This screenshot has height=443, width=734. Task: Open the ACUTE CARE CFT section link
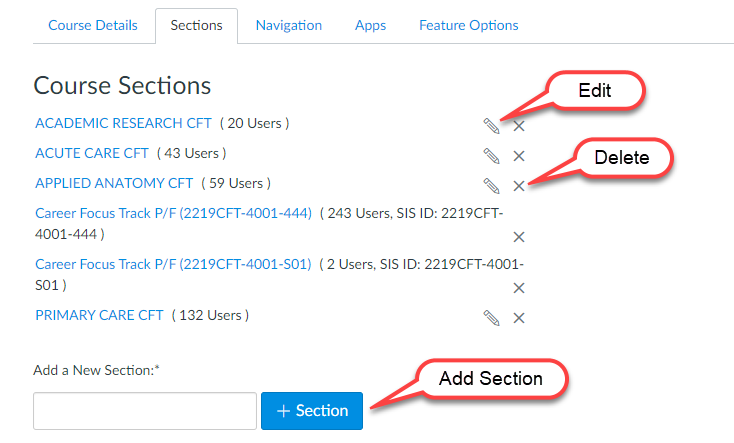(x=92, y=154)
